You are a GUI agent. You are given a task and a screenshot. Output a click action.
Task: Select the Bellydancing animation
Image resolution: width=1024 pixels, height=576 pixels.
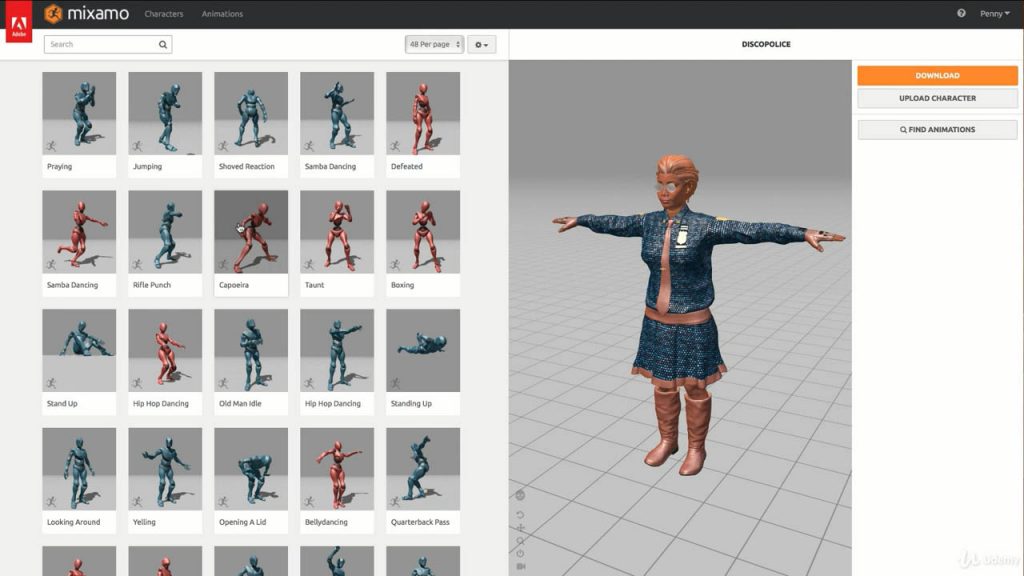pos(337,481)
